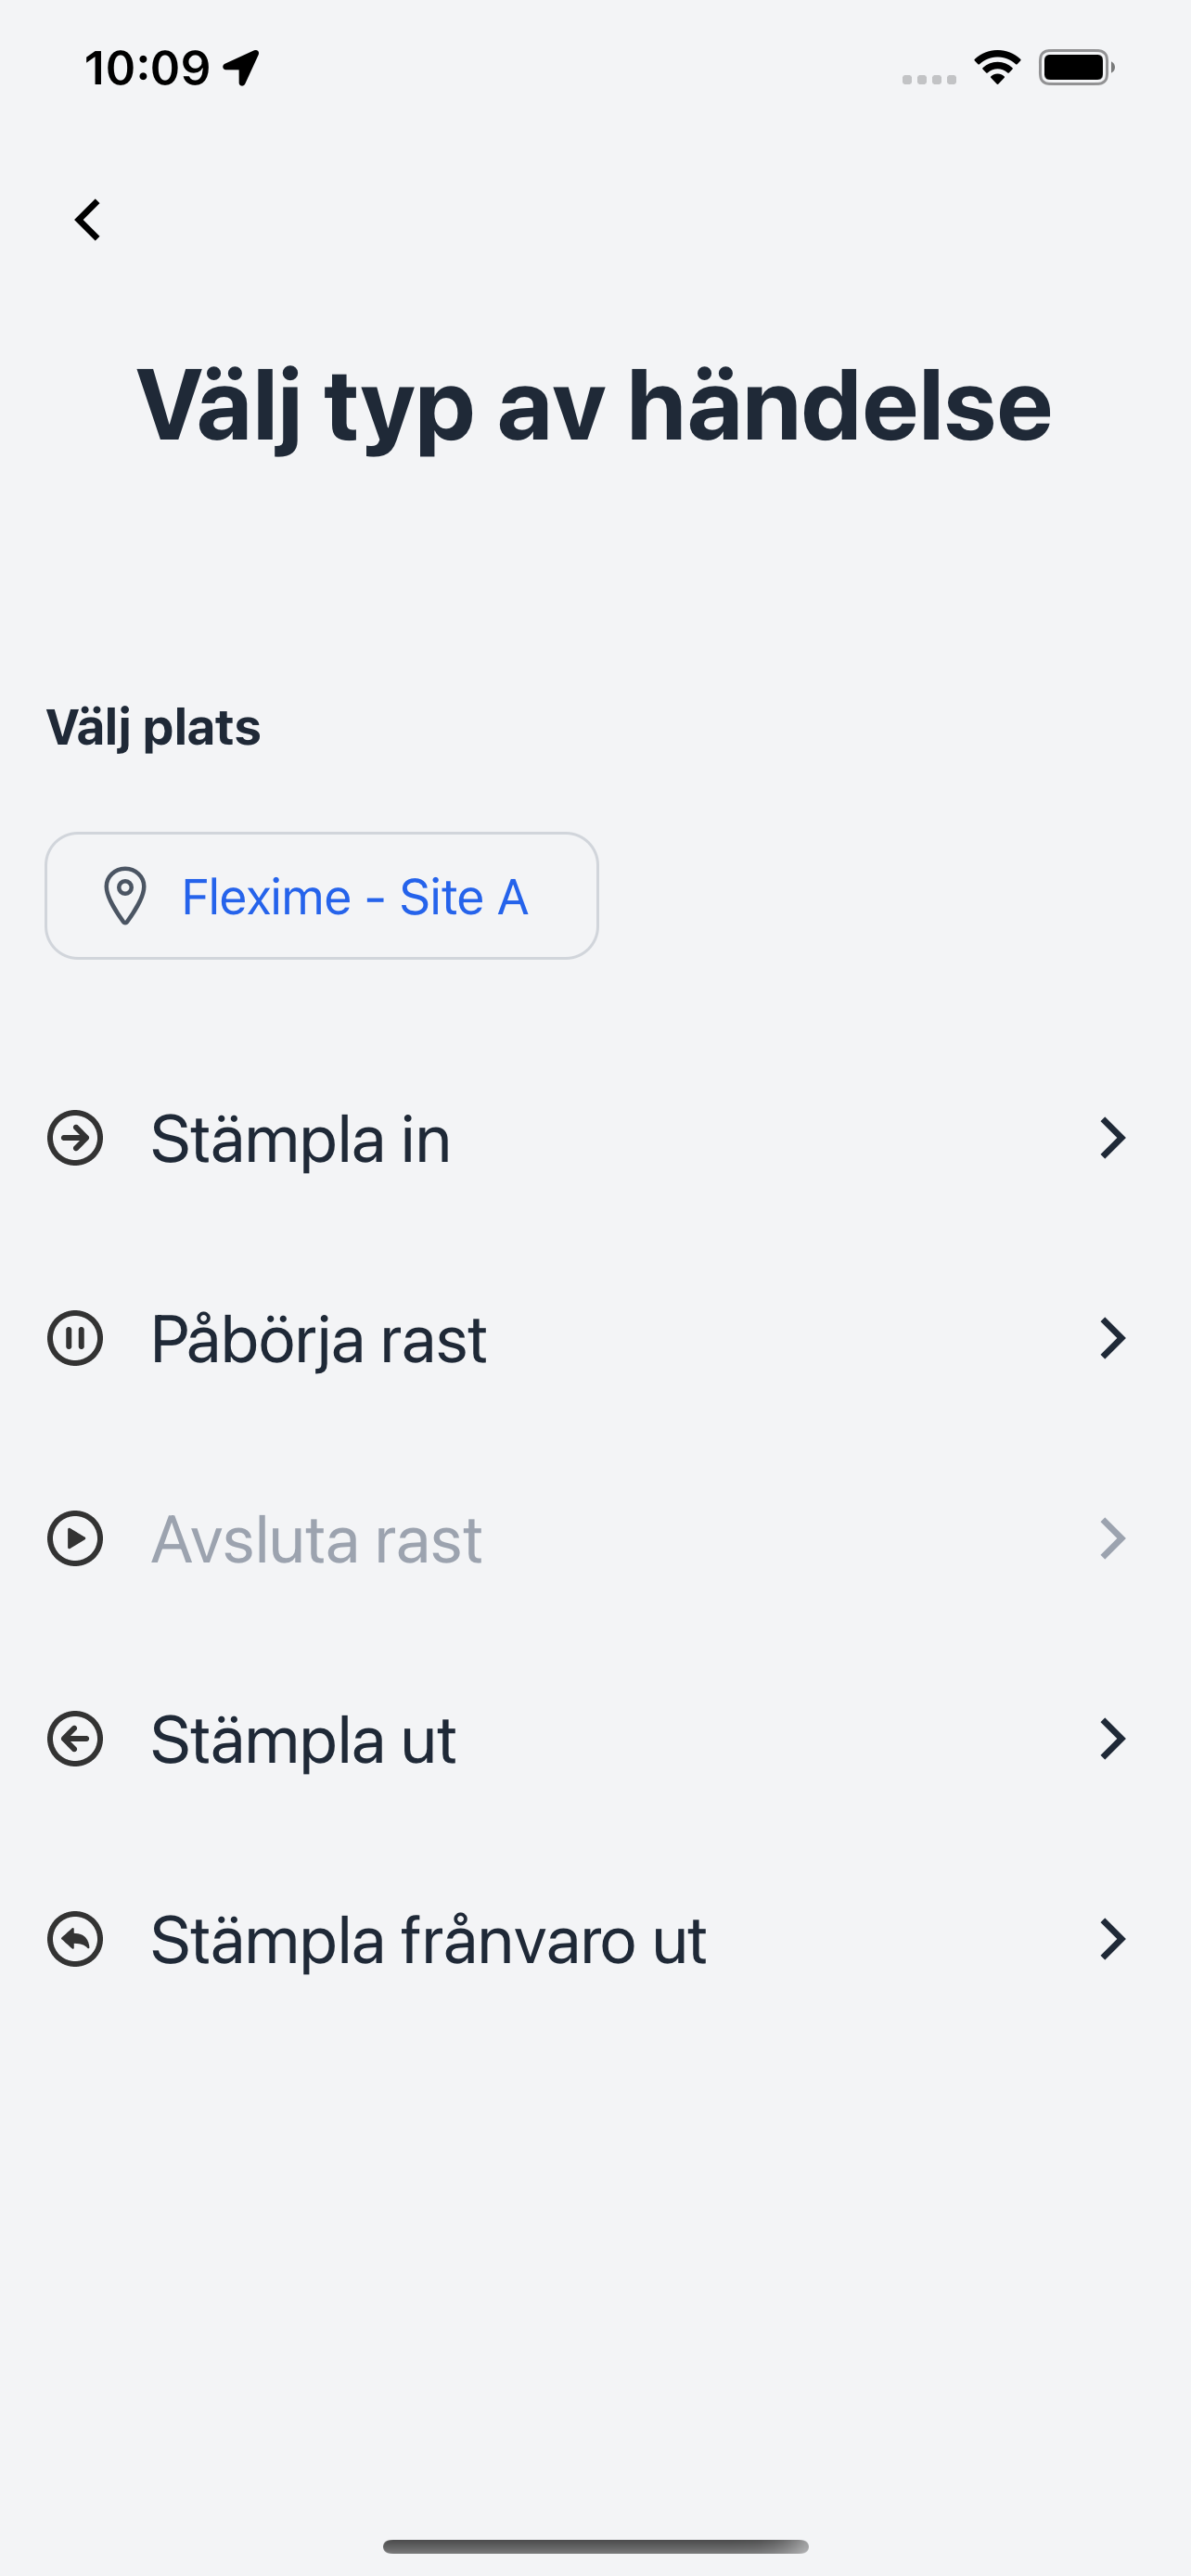This screenshot has height=2576, width=1191.
Task: Tap the home indicator bar
Action: point(595,2546)
